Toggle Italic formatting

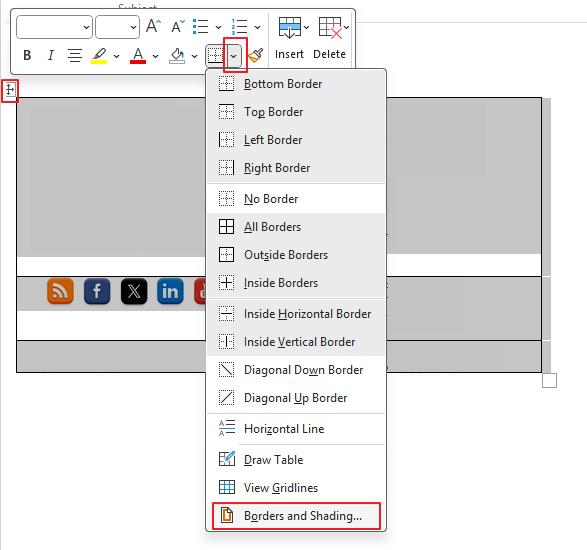(51, 55)
